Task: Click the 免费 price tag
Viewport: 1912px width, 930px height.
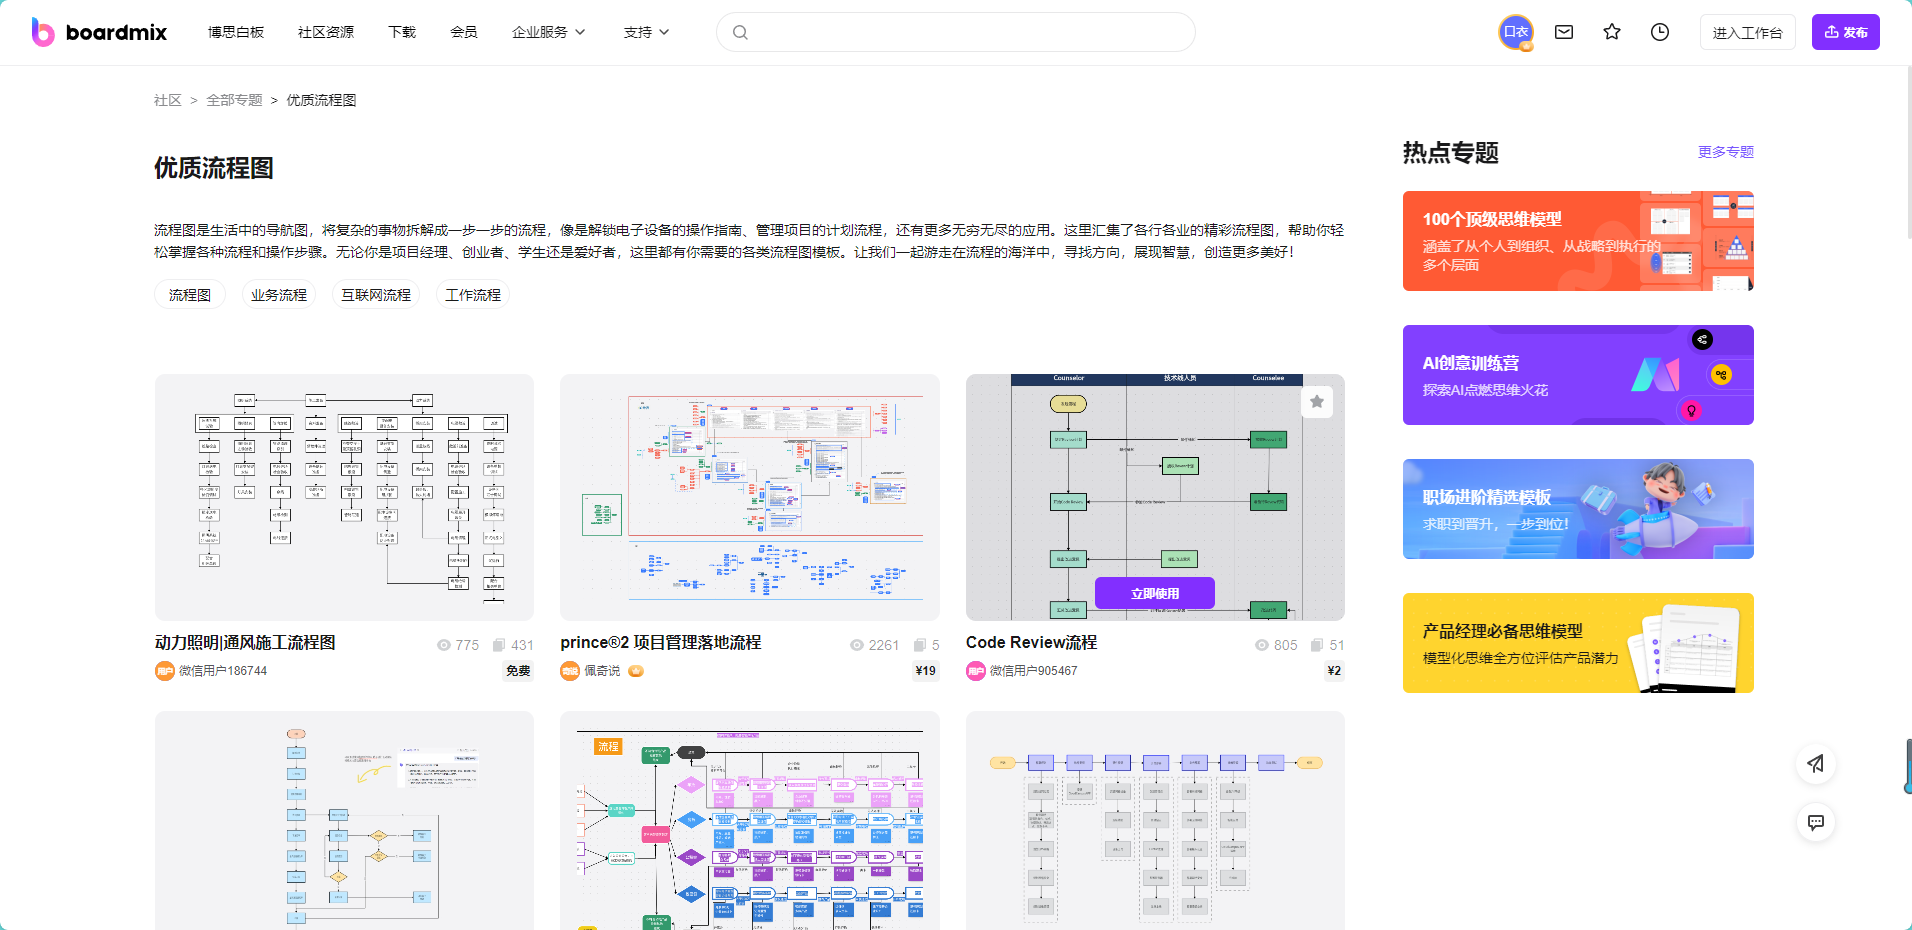Action: click(x=518, y=671)
